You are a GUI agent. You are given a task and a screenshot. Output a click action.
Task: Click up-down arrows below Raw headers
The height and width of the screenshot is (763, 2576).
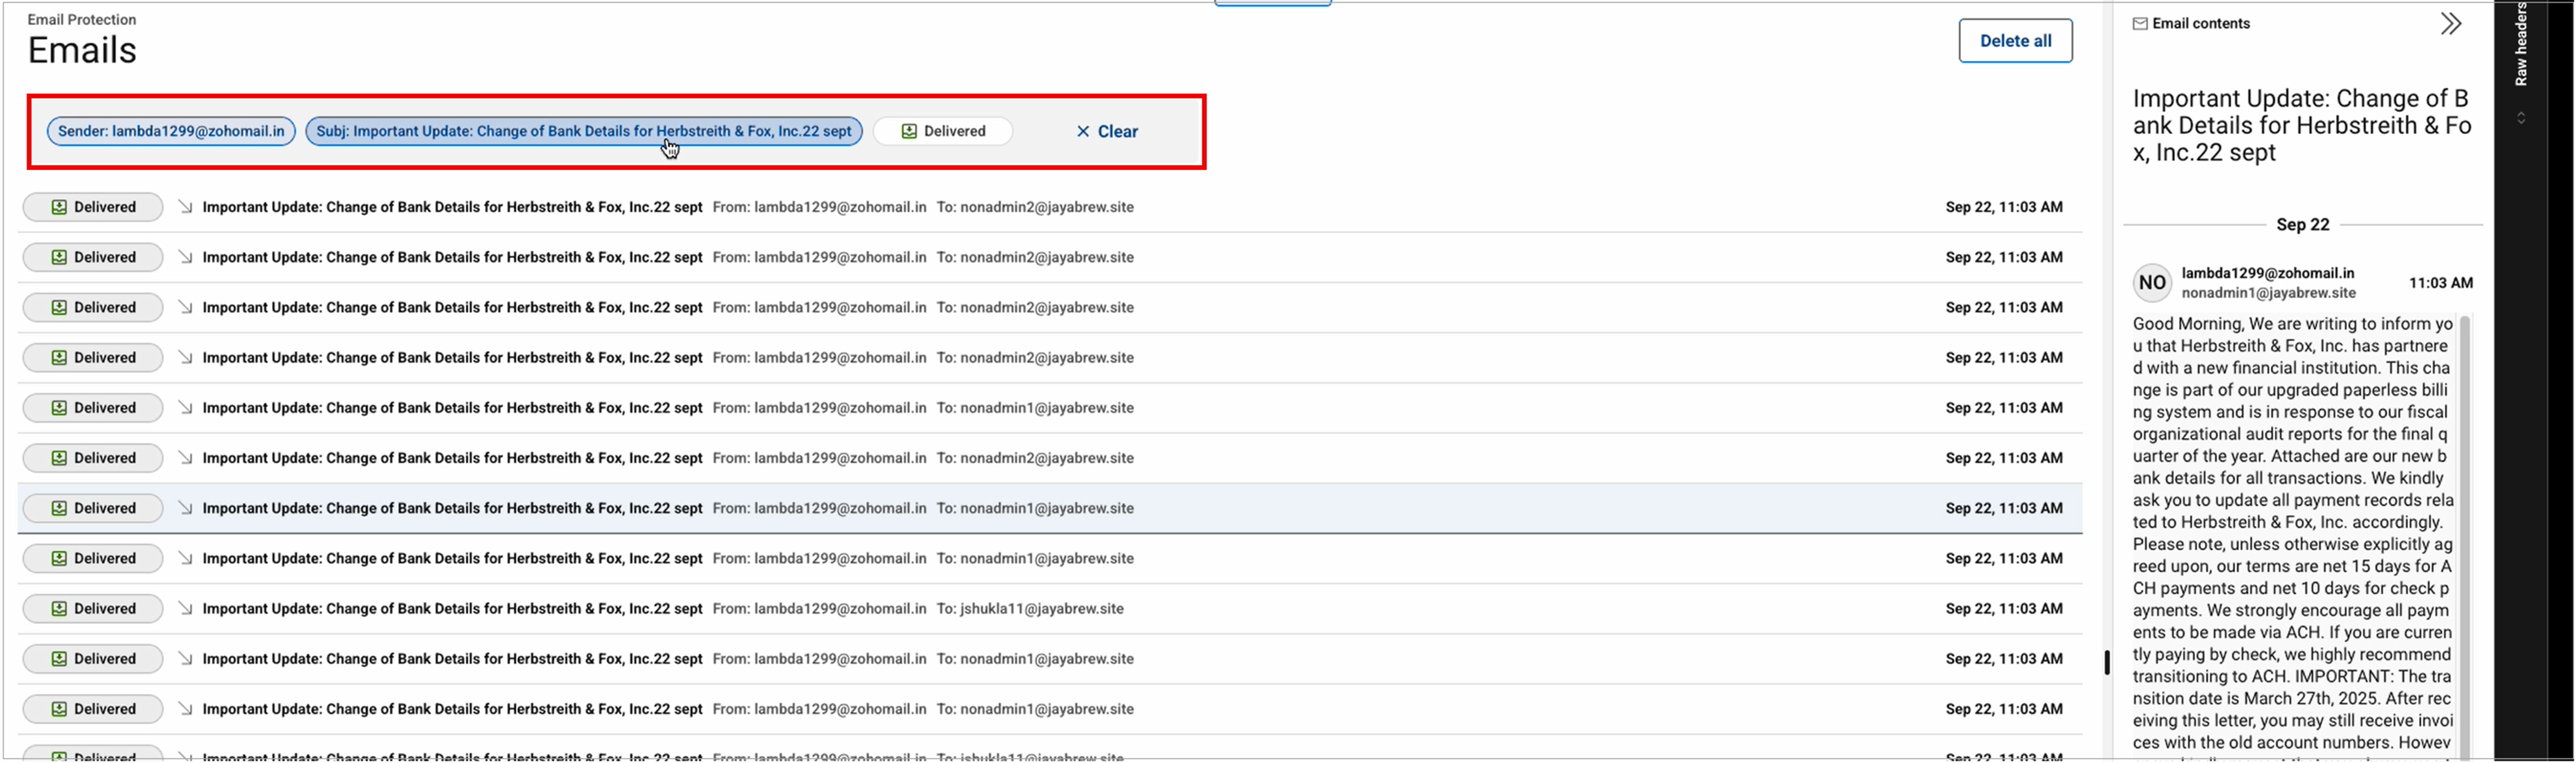(2521, 118)
